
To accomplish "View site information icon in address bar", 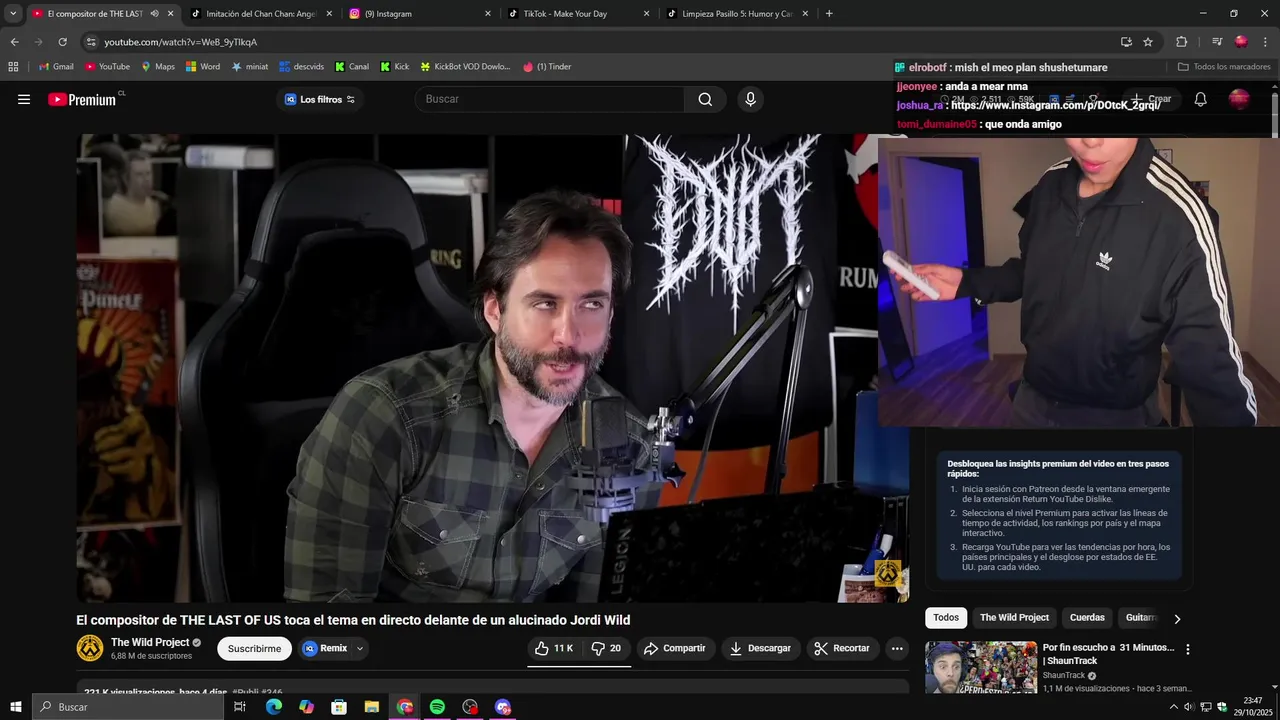I will [x=91, y=42].
